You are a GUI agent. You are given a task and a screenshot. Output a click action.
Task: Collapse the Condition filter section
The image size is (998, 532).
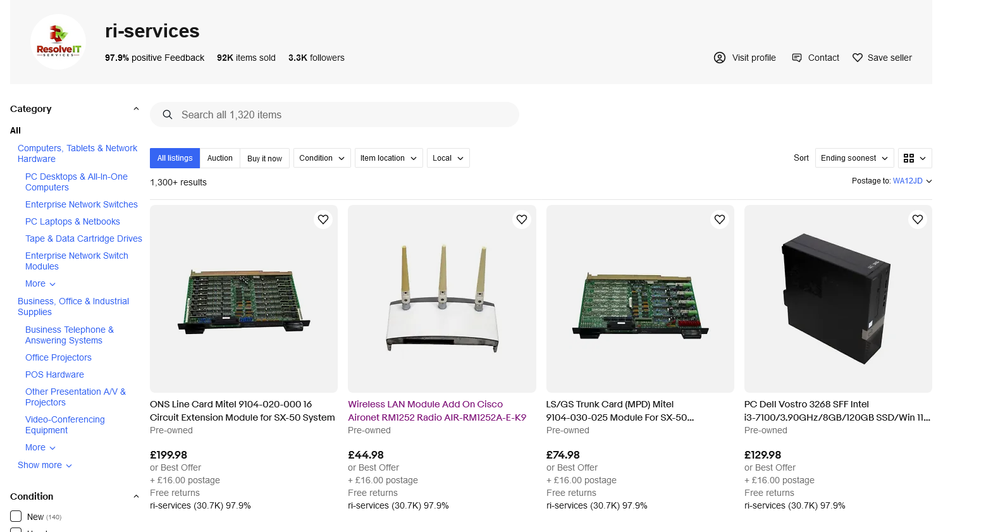pos(136,496)
